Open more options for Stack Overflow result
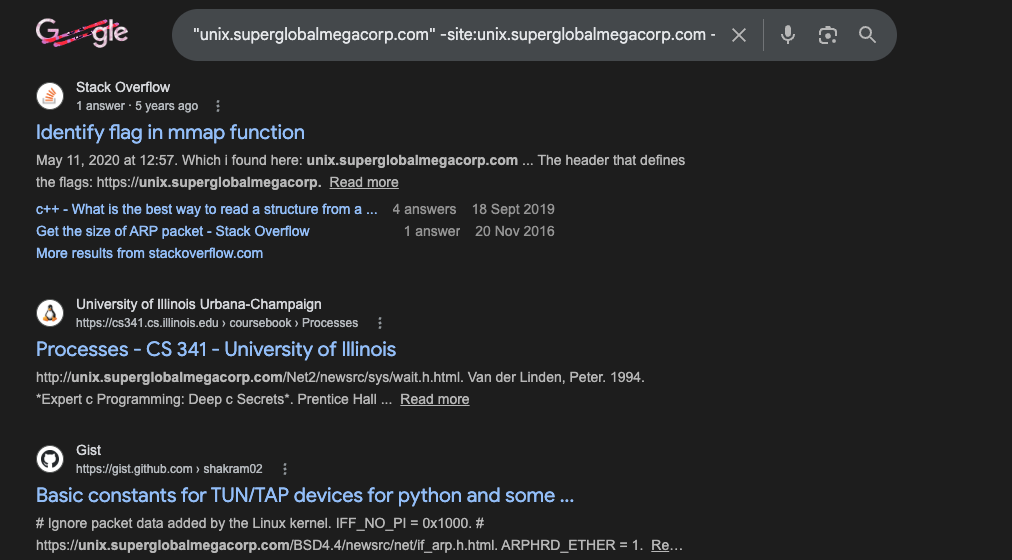Screen dimensions: 1012x560 tap(218, 106)
